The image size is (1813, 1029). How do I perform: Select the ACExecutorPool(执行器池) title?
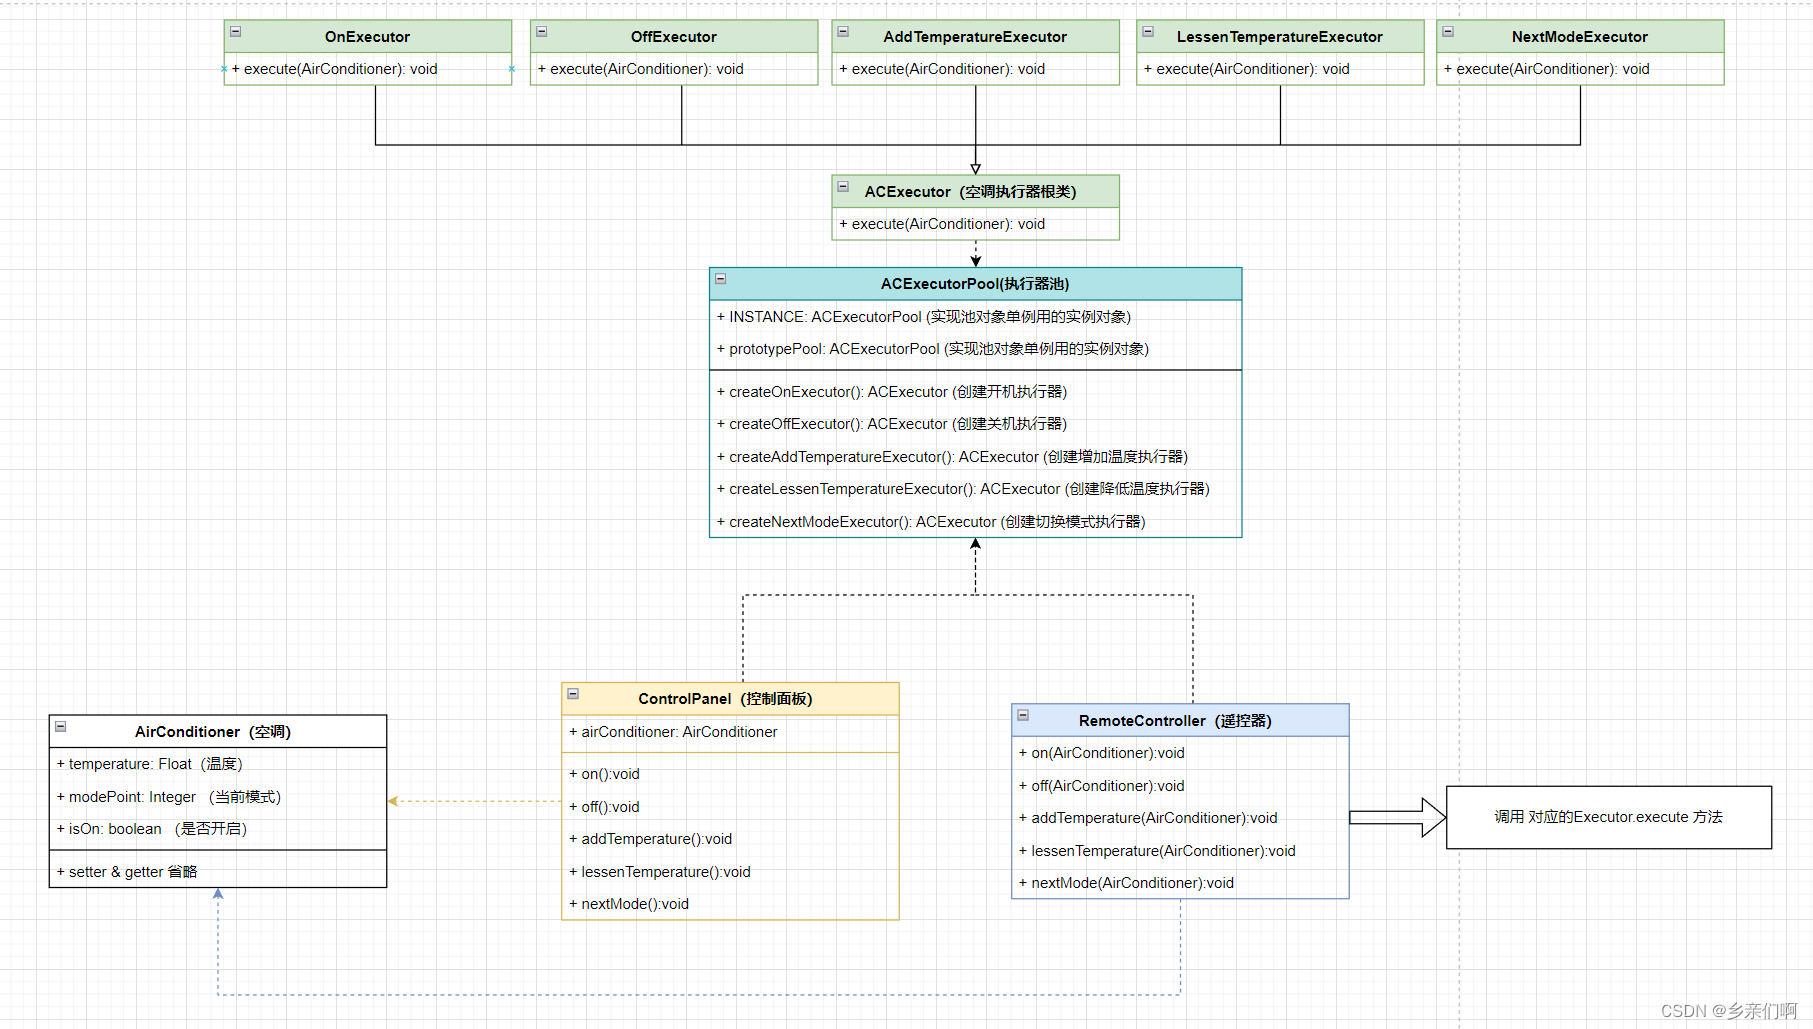tap(975, 284)
